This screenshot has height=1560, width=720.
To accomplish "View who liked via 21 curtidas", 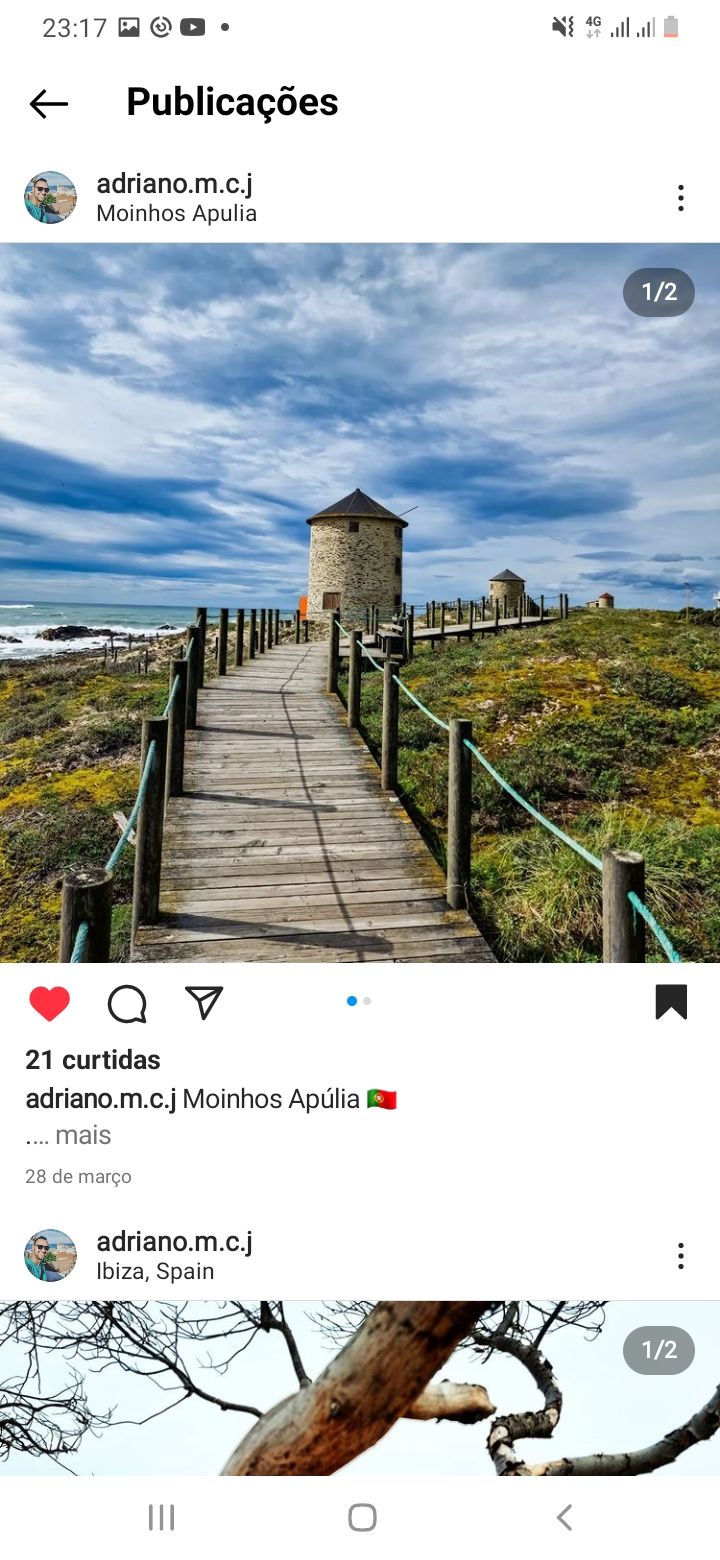I will click(93, 1060).
